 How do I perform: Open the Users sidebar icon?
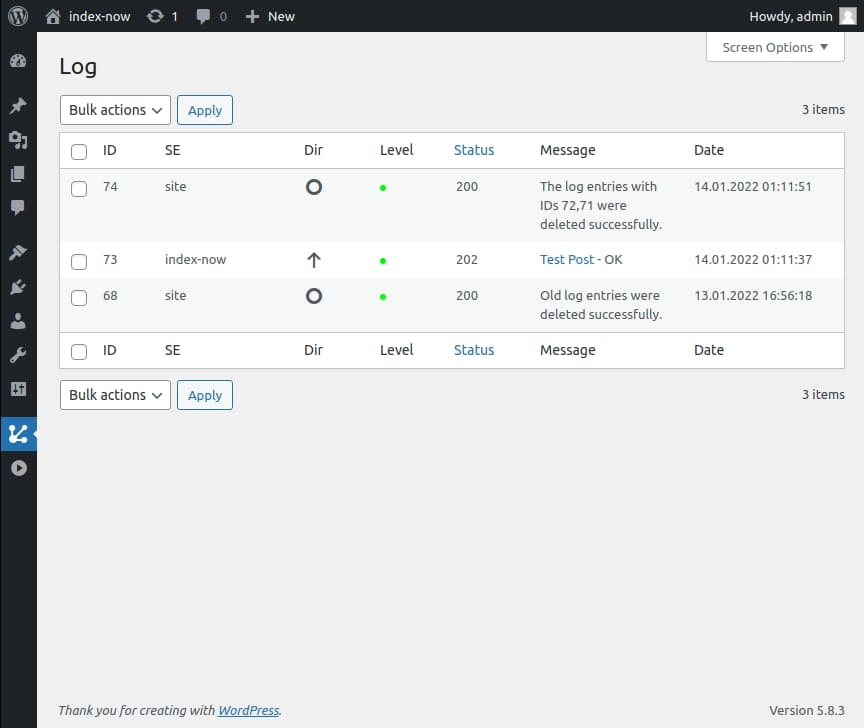pyautogui.click(x=18, y=321)
